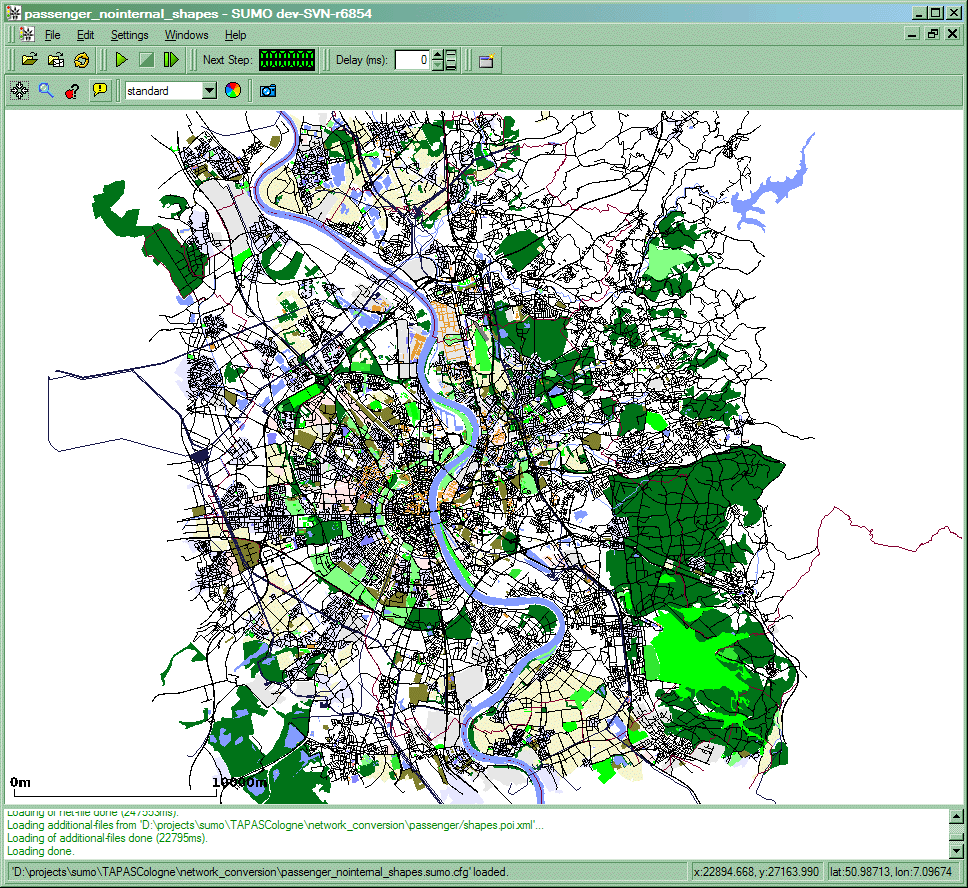Click the magnifier locate icon
Image resolution: width=968 pixels, height=888 pixels.
click(x=45, y=91)
